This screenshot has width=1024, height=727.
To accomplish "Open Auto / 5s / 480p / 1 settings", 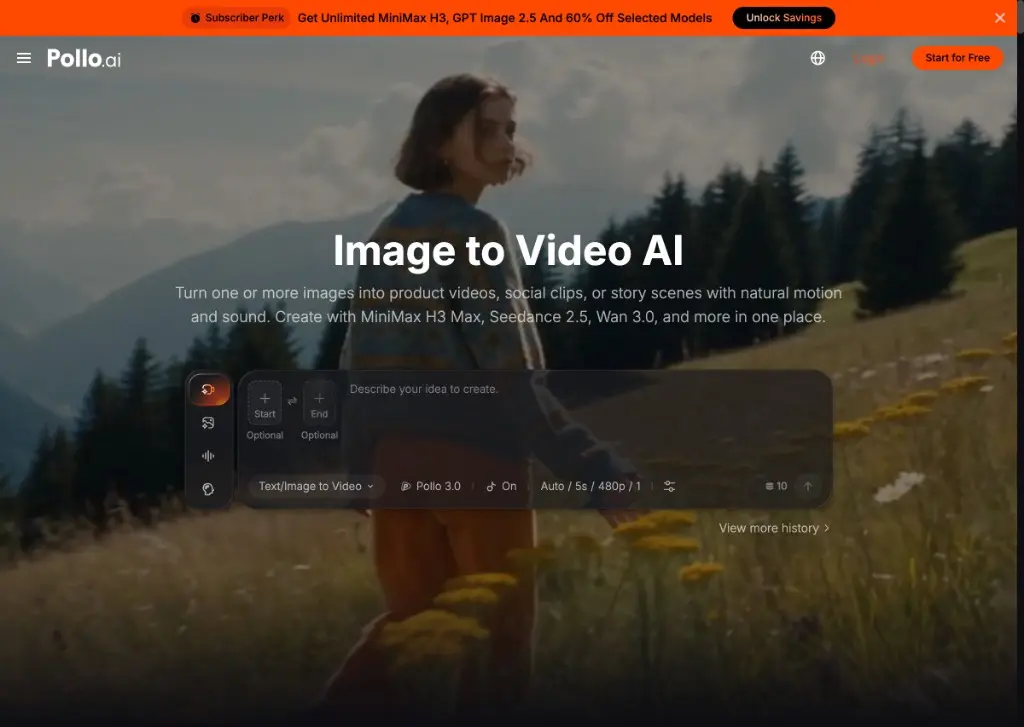I will (x=590, y=486).
